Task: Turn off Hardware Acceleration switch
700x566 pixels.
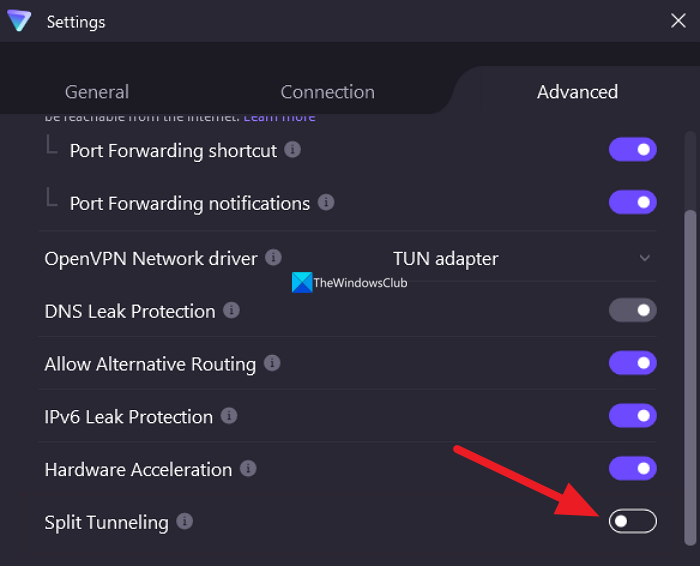Action: pyautogui.click(x=632, y=468)
